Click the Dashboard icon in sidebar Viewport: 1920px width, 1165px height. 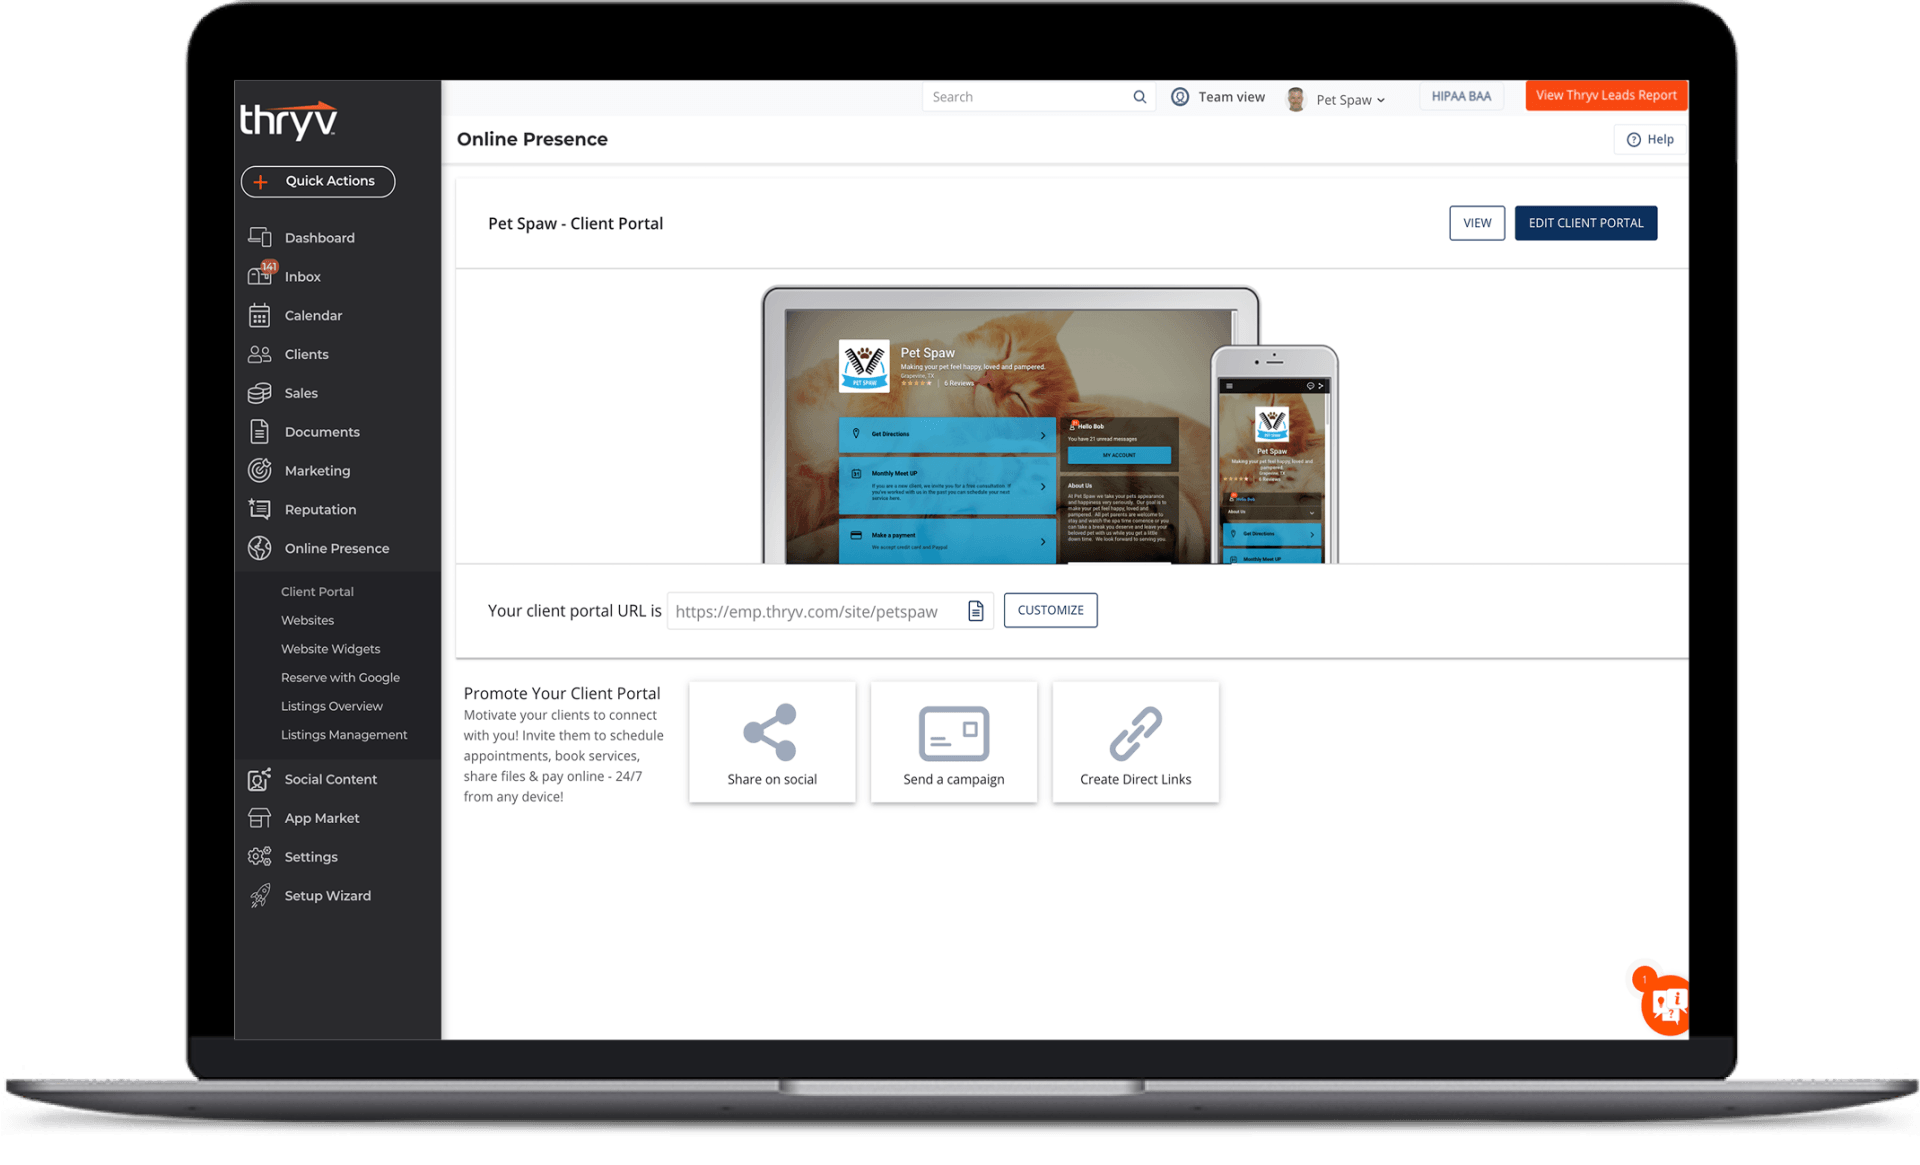259,237
